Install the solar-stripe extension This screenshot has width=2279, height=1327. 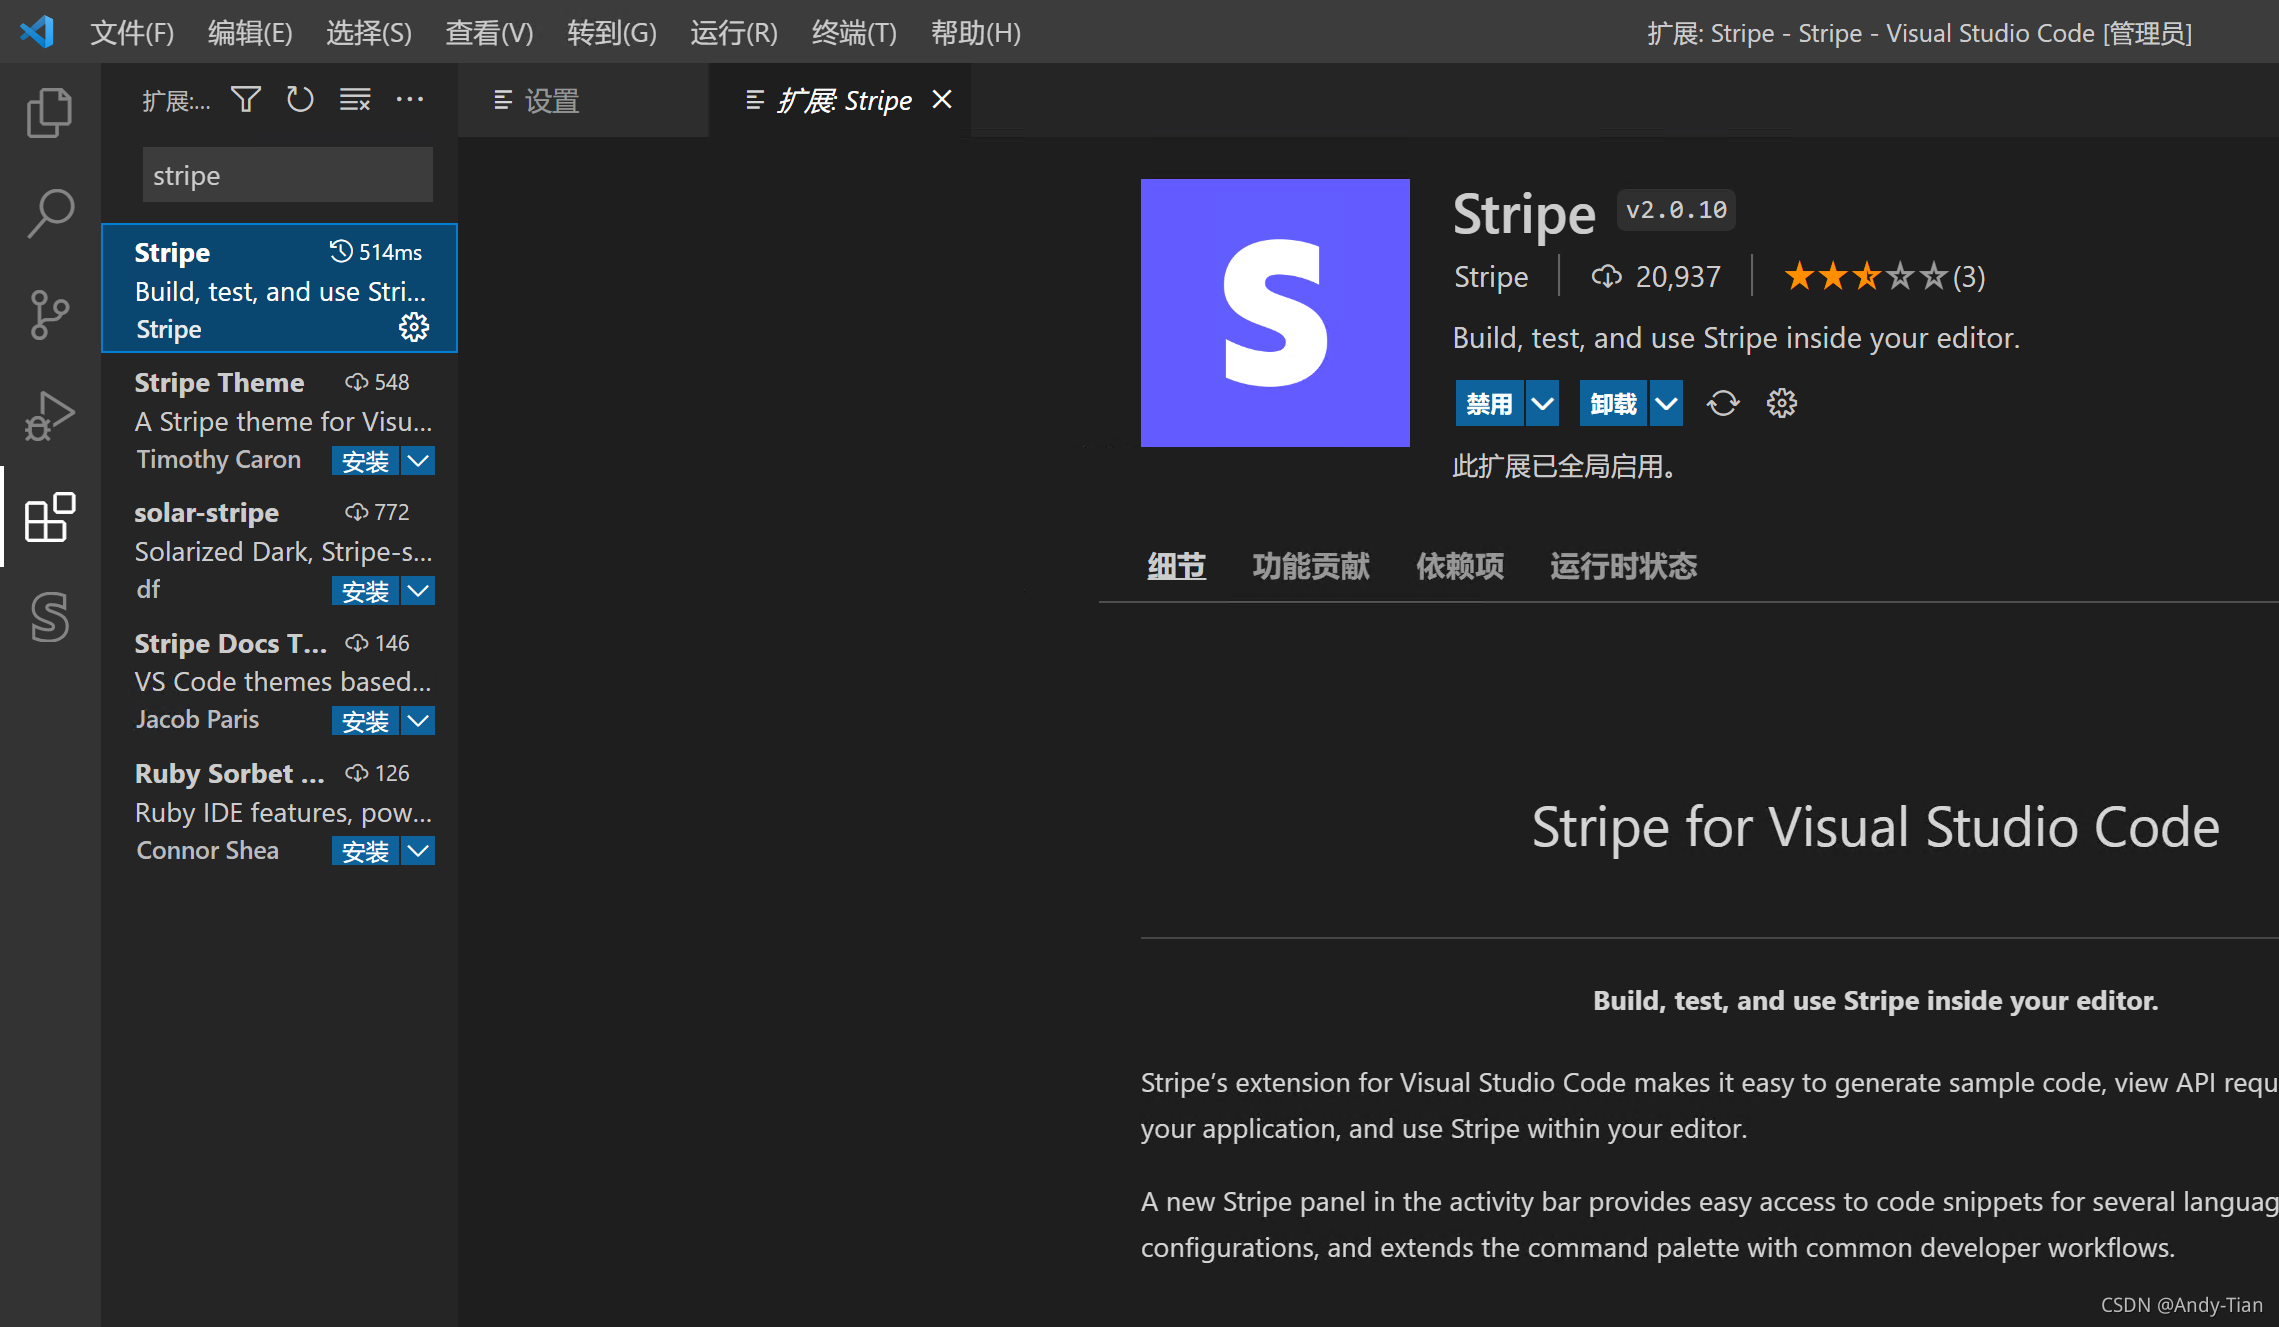coord(365,591)
